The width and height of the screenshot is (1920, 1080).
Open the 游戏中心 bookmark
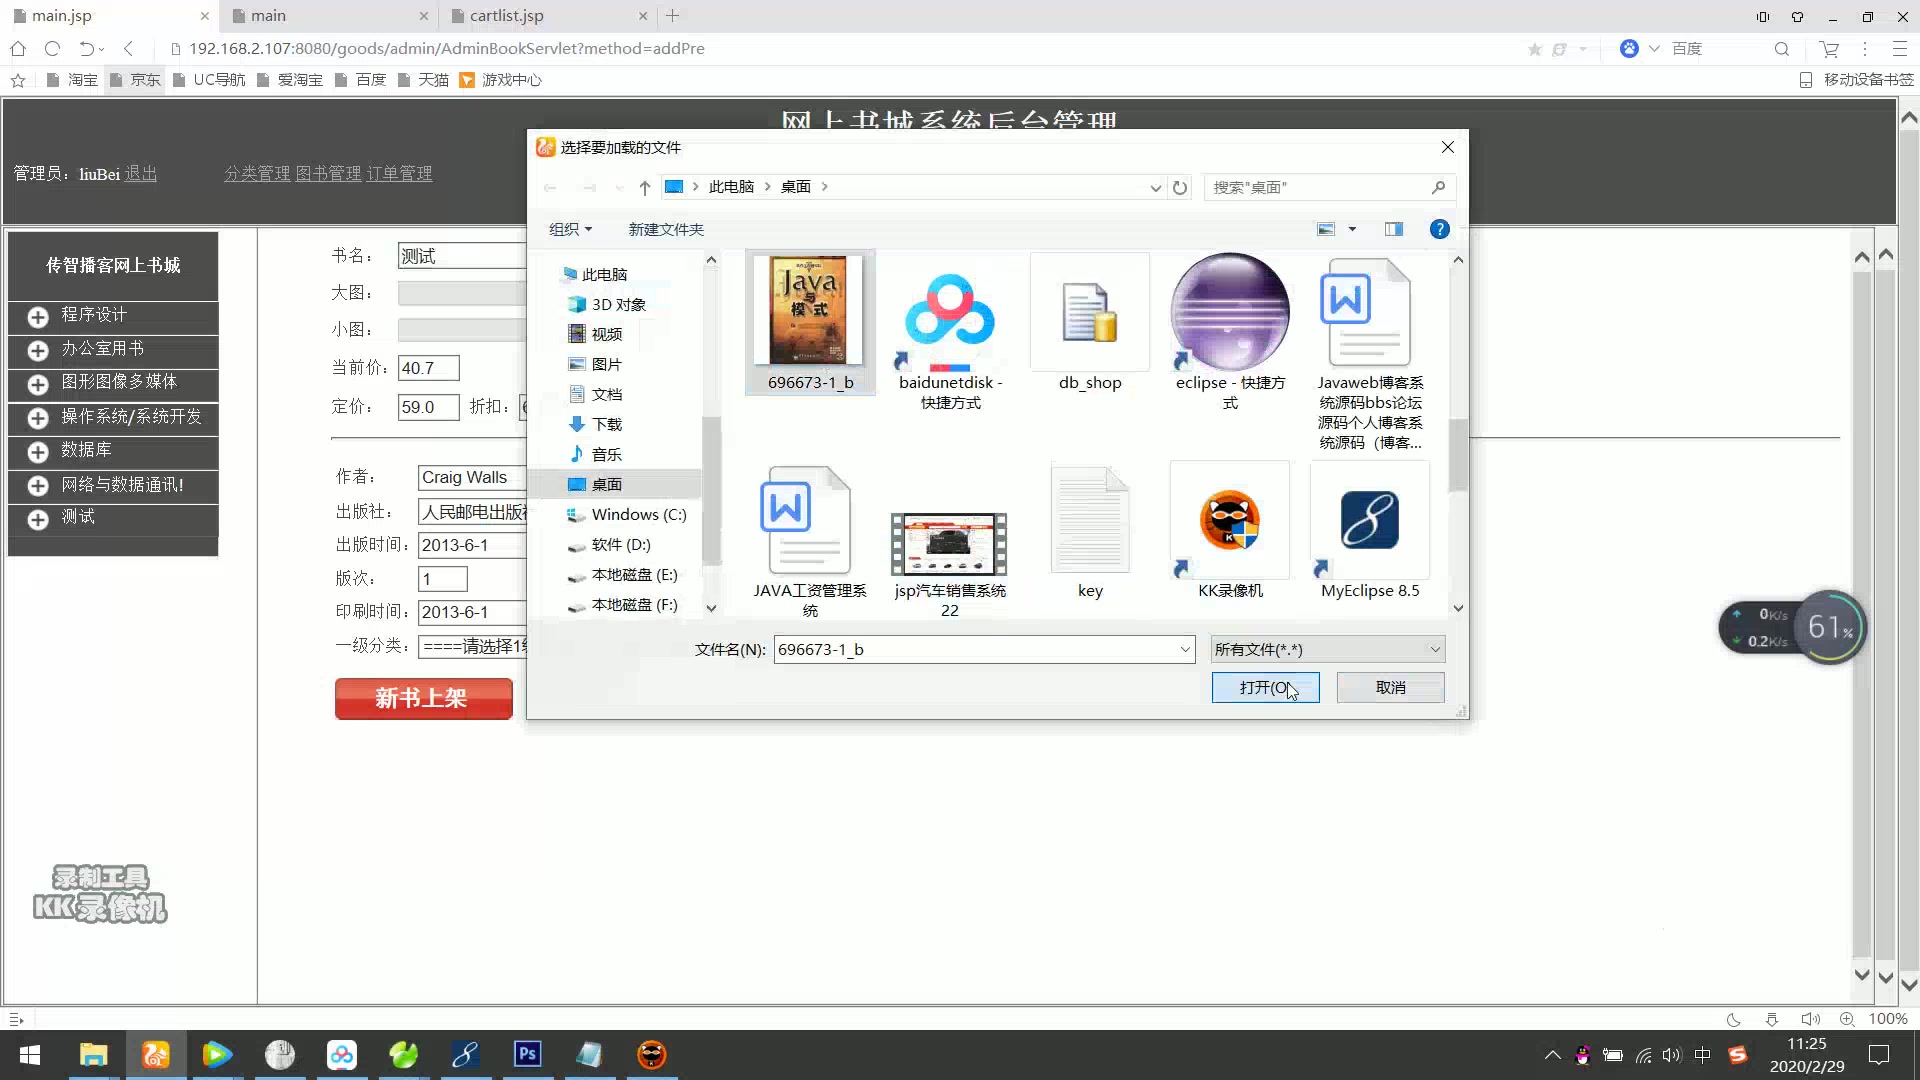[x=501, y=80]
